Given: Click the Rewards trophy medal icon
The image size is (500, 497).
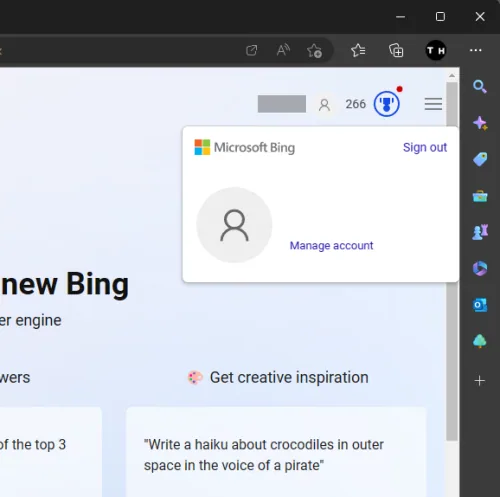Looking at the screenshot, I should click(x=386, y=104).
